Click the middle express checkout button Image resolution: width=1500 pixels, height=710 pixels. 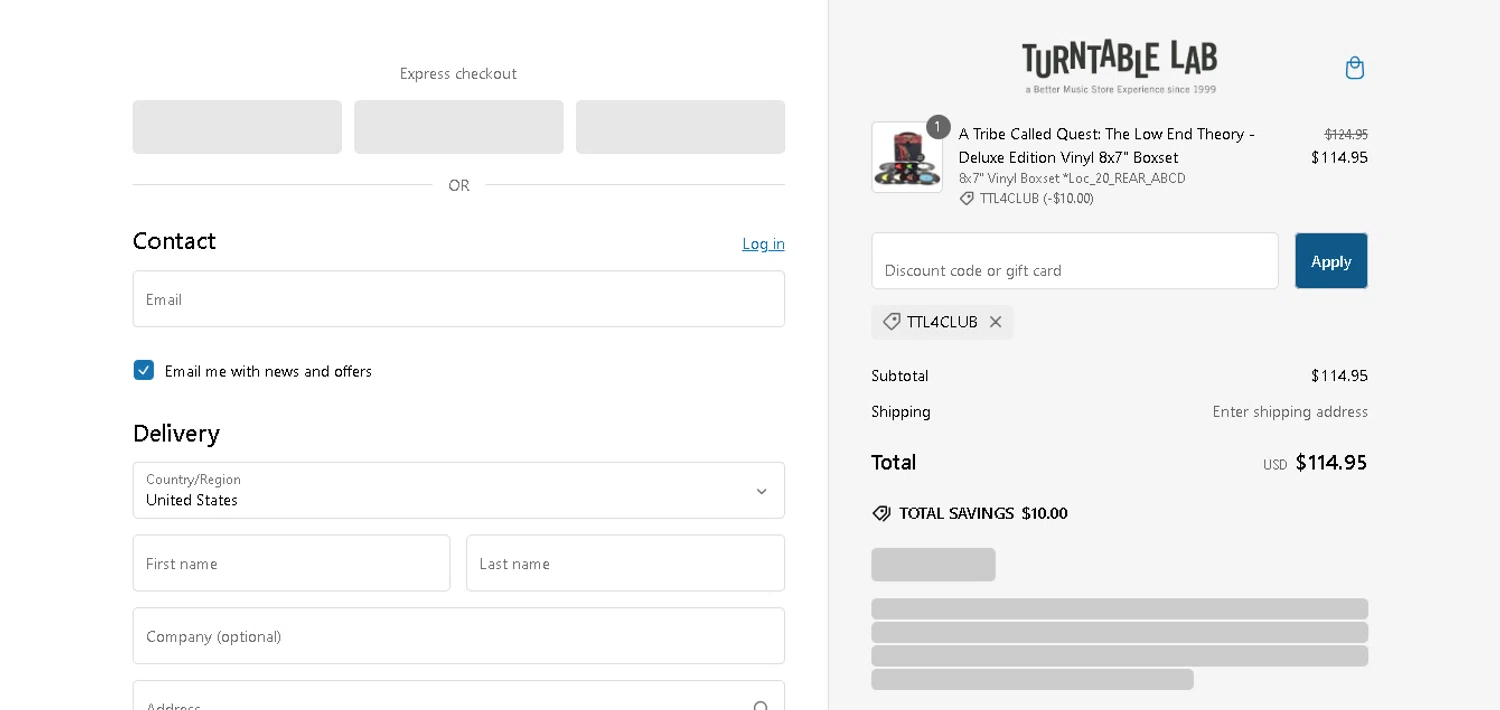pos(458,127)
